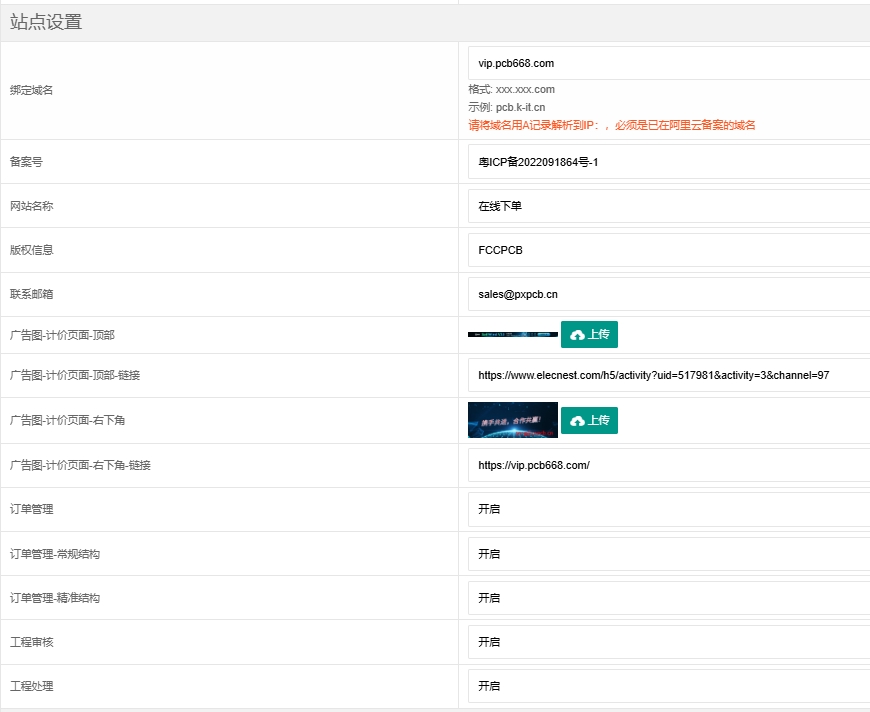
Task: Click the 备案号 ICP number field
Action: pos(668,162)
